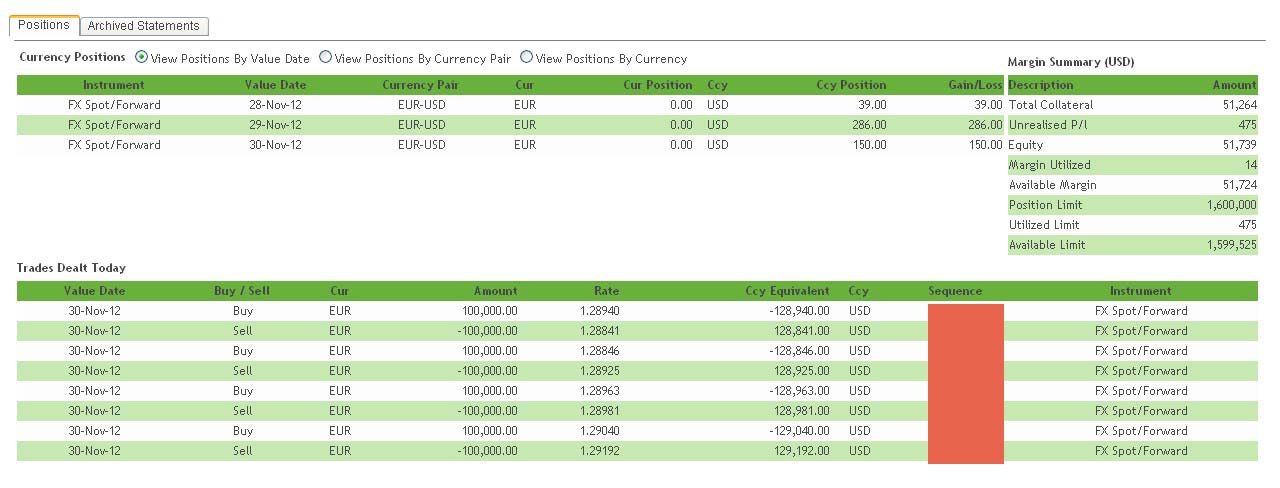
Task: Select View Positions By Currency Pair
Action: 325,58
